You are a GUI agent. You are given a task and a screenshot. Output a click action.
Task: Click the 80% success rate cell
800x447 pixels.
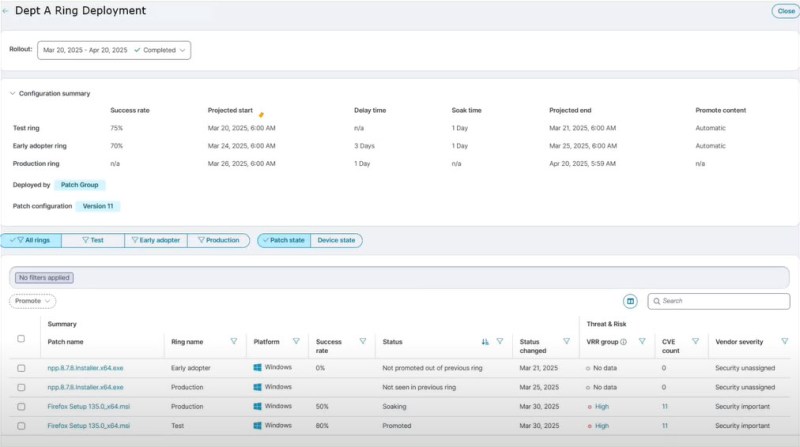click(322, 426)
